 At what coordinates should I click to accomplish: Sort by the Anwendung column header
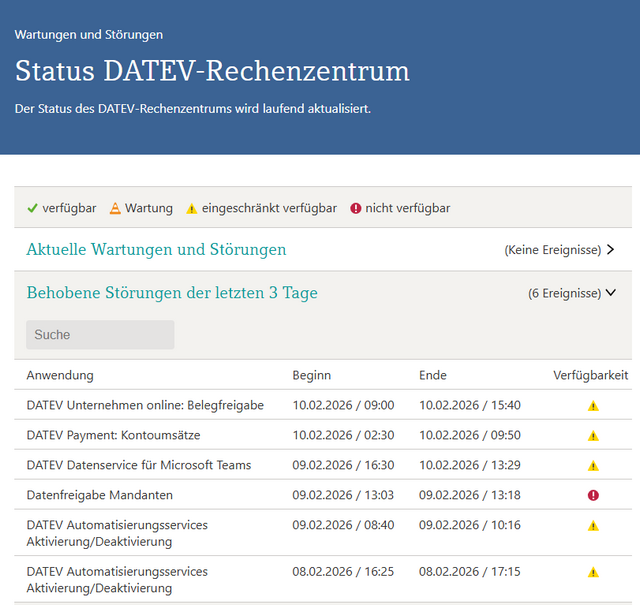(x=60, y=375)
